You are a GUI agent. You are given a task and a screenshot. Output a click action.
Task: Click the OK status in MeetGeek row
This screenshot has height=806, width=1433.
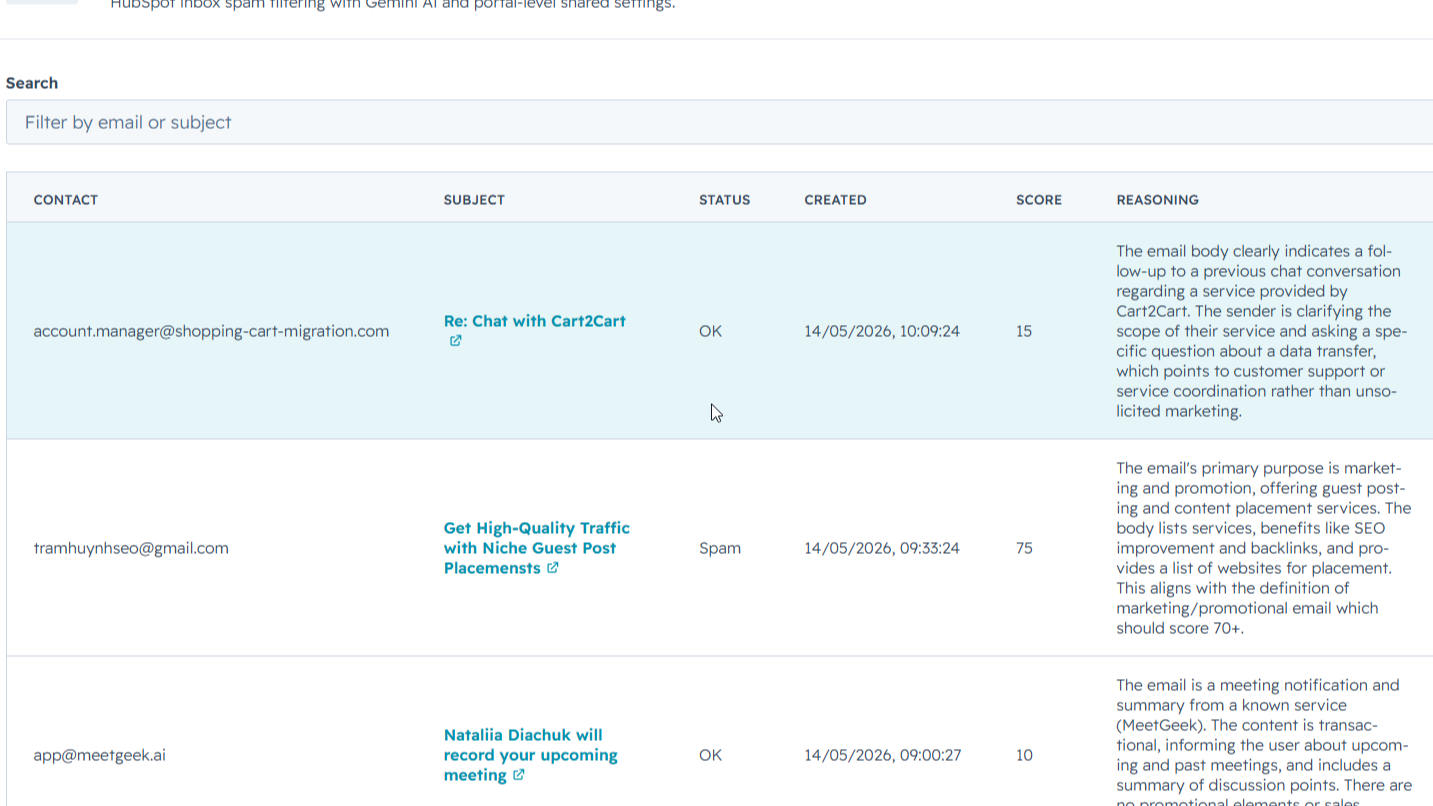point(710,755)
